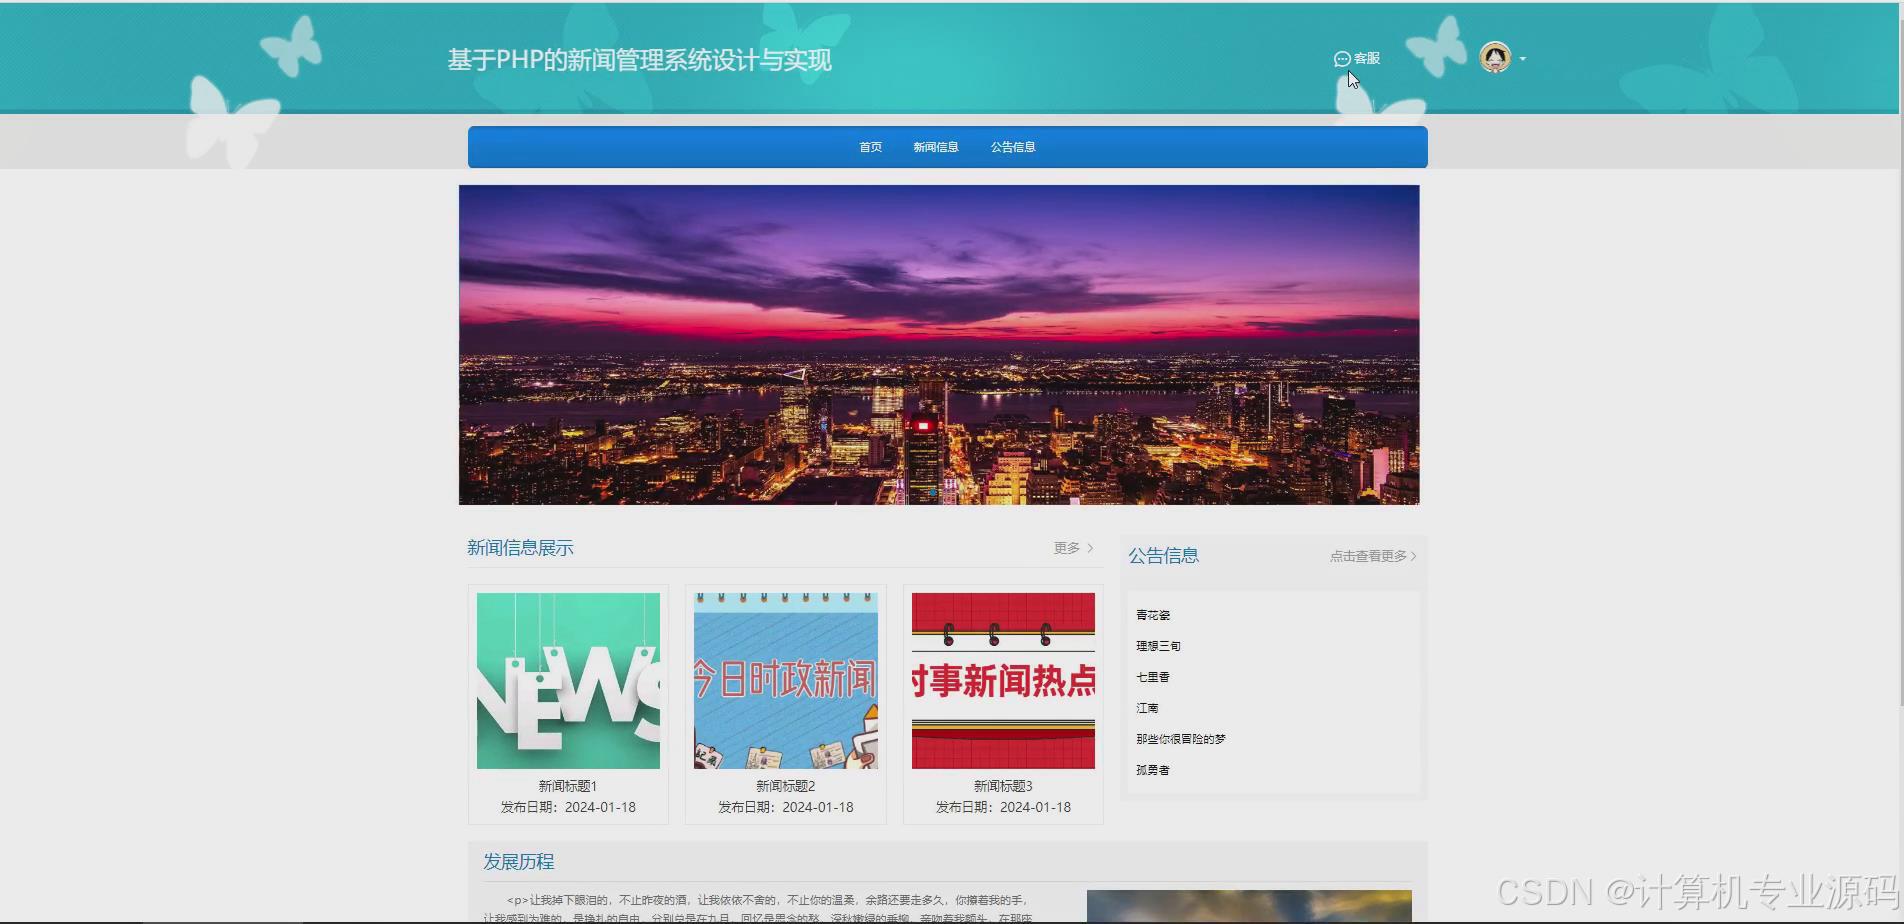Select the 公告信息 menu item
Screen dimensions: 1904x924
(1012, 146)
